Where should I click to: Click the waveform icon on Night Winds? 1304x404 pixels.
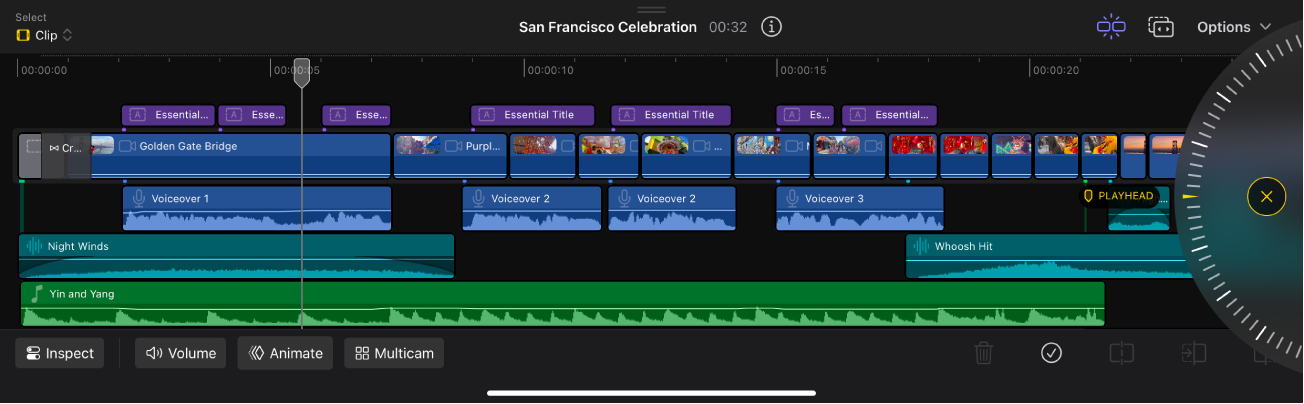click(x=34, y=246)
